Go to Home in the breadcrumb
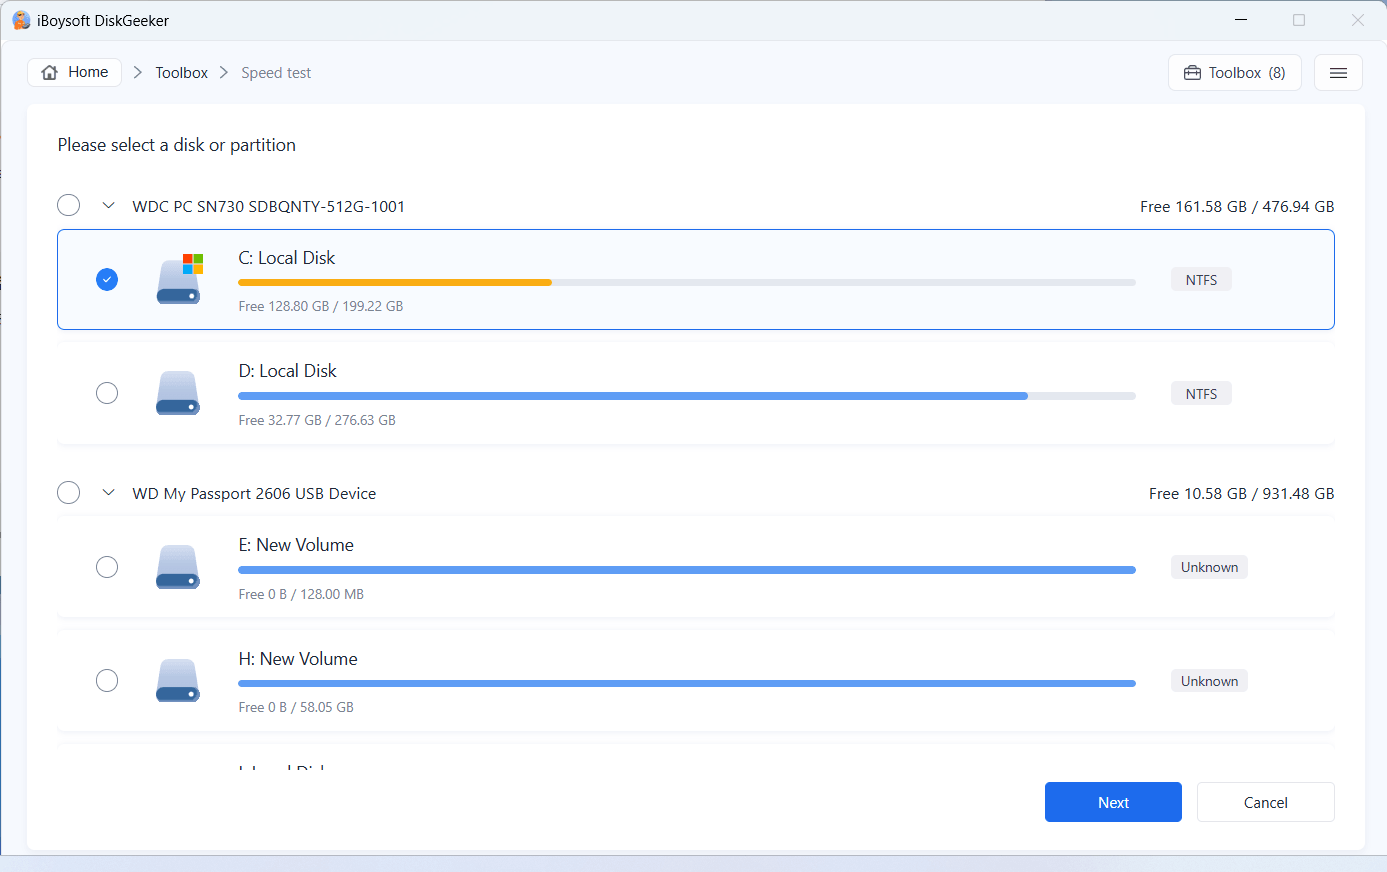This screenshot has width=1387, height=872. [x=75, y=72]
